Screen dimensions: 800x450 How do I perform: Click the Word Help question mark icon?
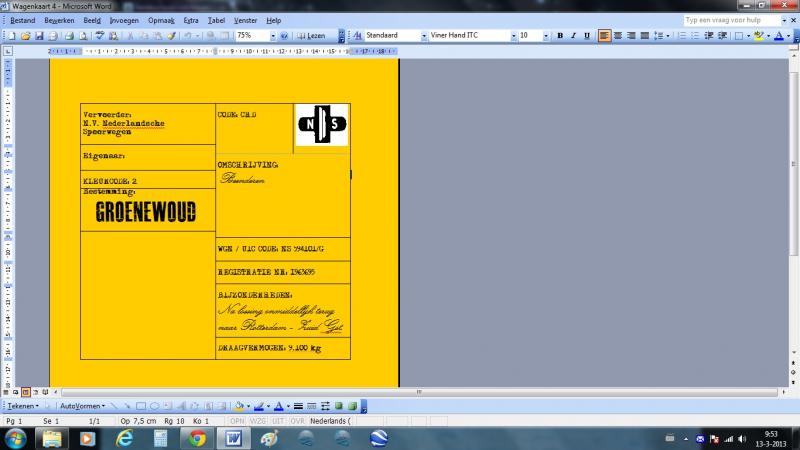coord(284,36)
